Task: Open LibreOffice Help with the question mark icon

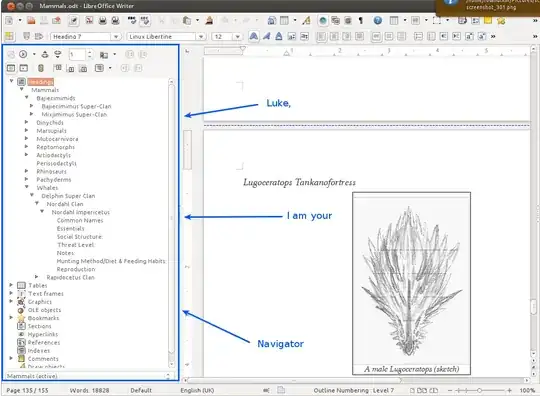Action: tap(378, 21)
